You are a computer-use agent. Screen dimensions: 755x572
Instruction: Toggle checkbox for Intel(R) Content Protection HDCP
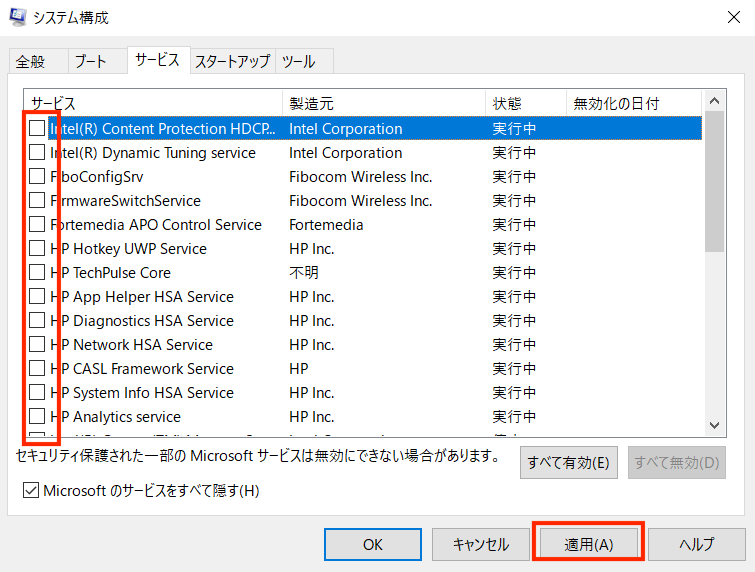(x=37, y=128)
